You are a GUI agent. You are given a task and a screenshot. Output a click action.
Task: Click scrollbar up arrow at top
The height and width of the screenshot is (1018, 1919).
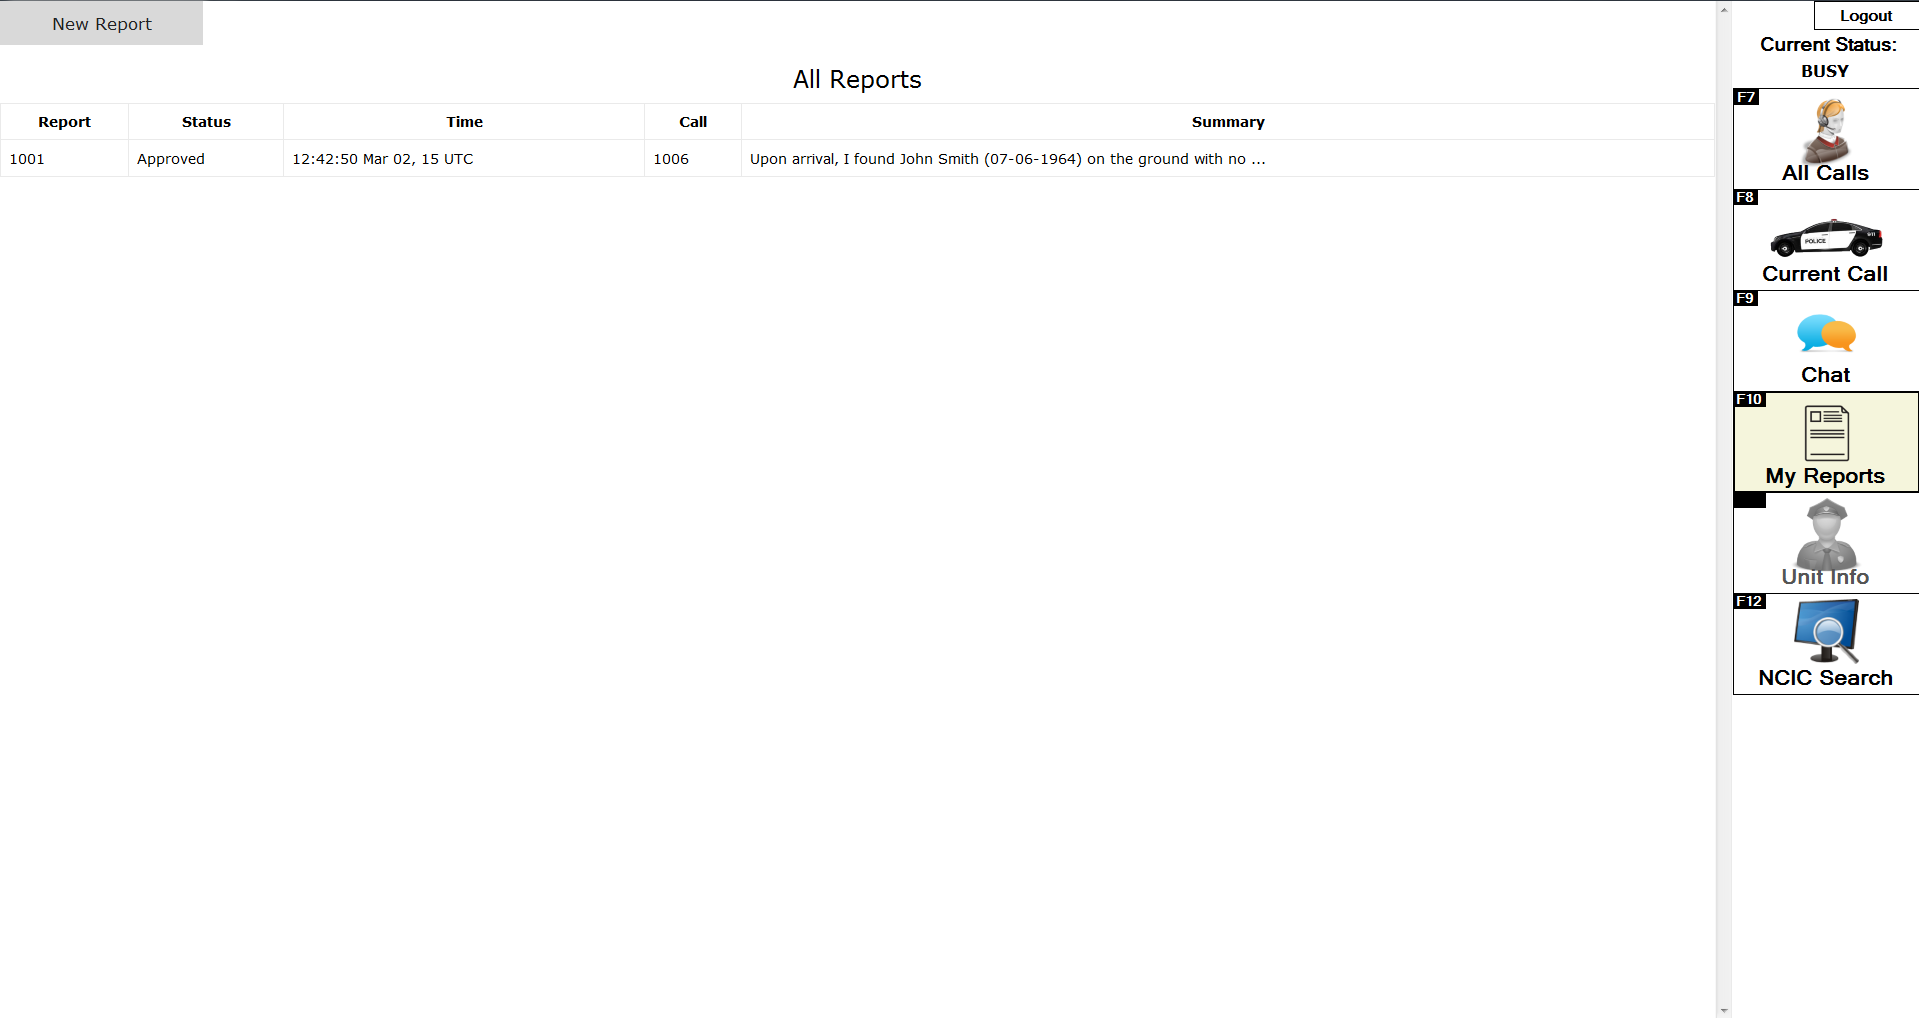[1724, 9]
